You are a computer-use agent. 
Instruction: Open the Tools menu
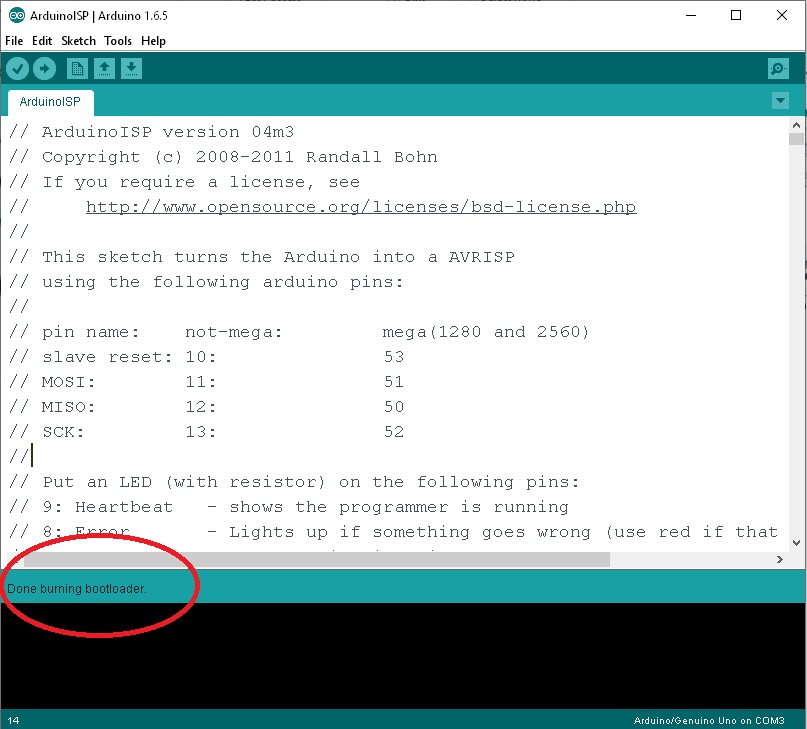click(x=118, y=41)
